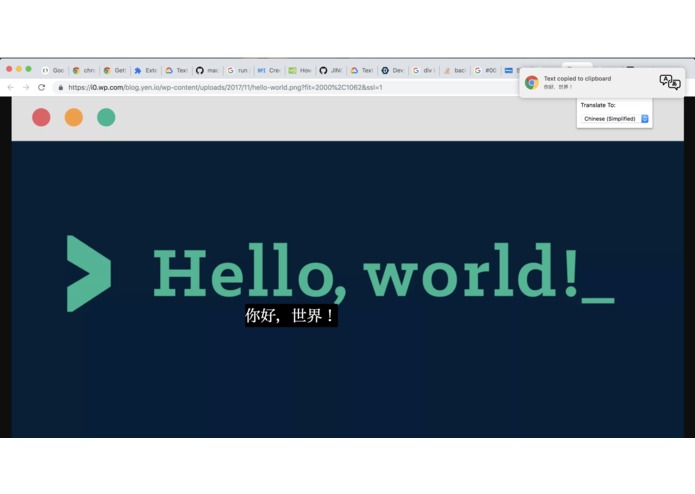Image resolution: width=695 pixels, height=494 pixels.
Task: Open the JIN GitHub tab
Action: 332,70
